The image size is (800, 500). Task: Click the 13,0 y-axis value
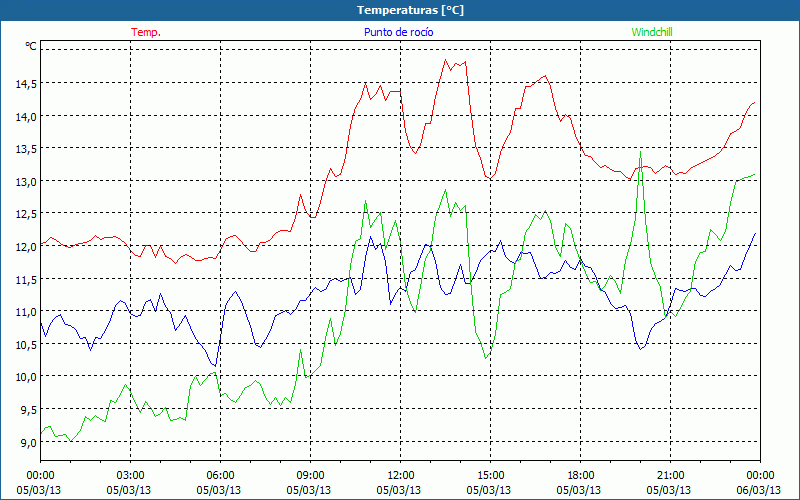pyautogui.click(x=26, y=182)
